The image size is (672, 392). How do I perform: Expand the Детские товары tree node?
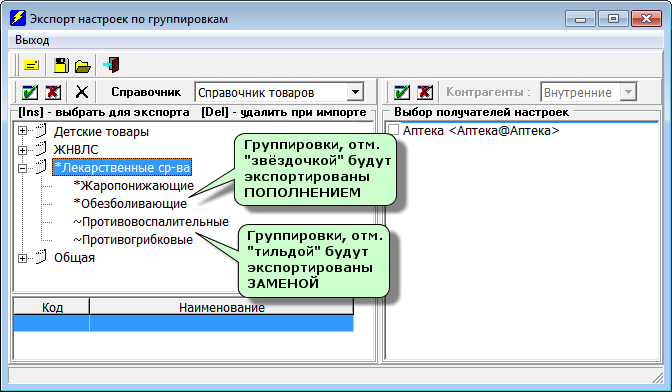coord(22,131)
